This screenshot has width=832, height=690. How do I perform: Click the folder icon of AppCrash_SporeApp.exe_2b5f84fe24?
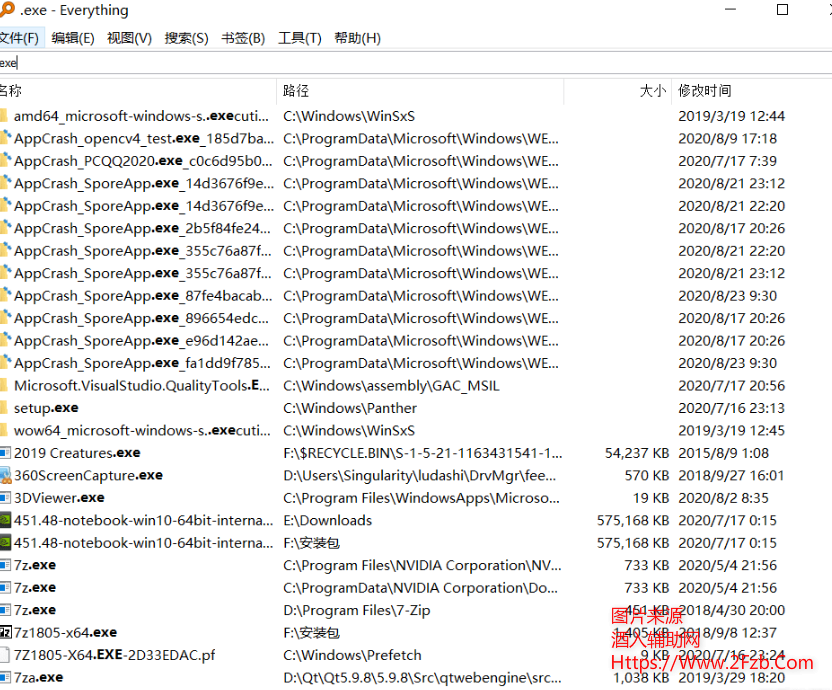[x=5, y=228]
